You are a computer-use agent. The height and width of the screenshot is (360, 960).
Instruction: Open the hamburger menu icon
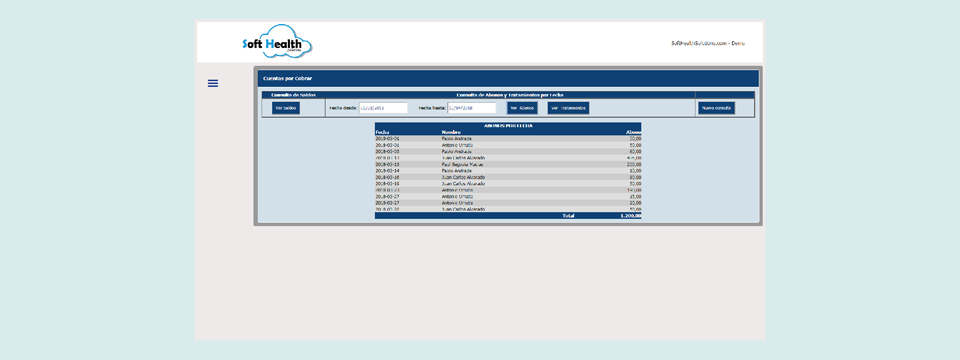pyautogui.click(x=212, y=83)
